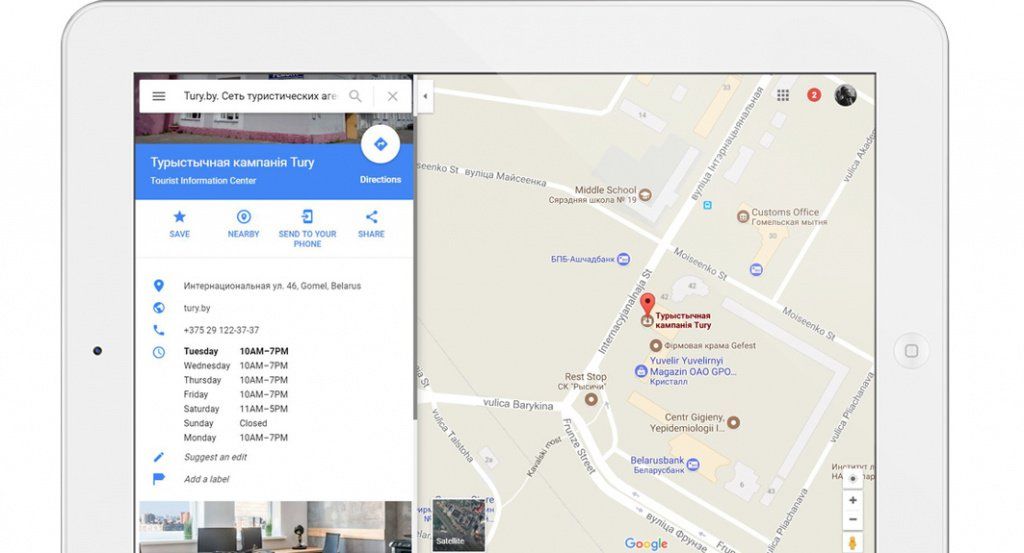Click Centr Gigieny Yepidemiologii marker
Viewport: 1024px width, 553px height.
click(733, 422)
